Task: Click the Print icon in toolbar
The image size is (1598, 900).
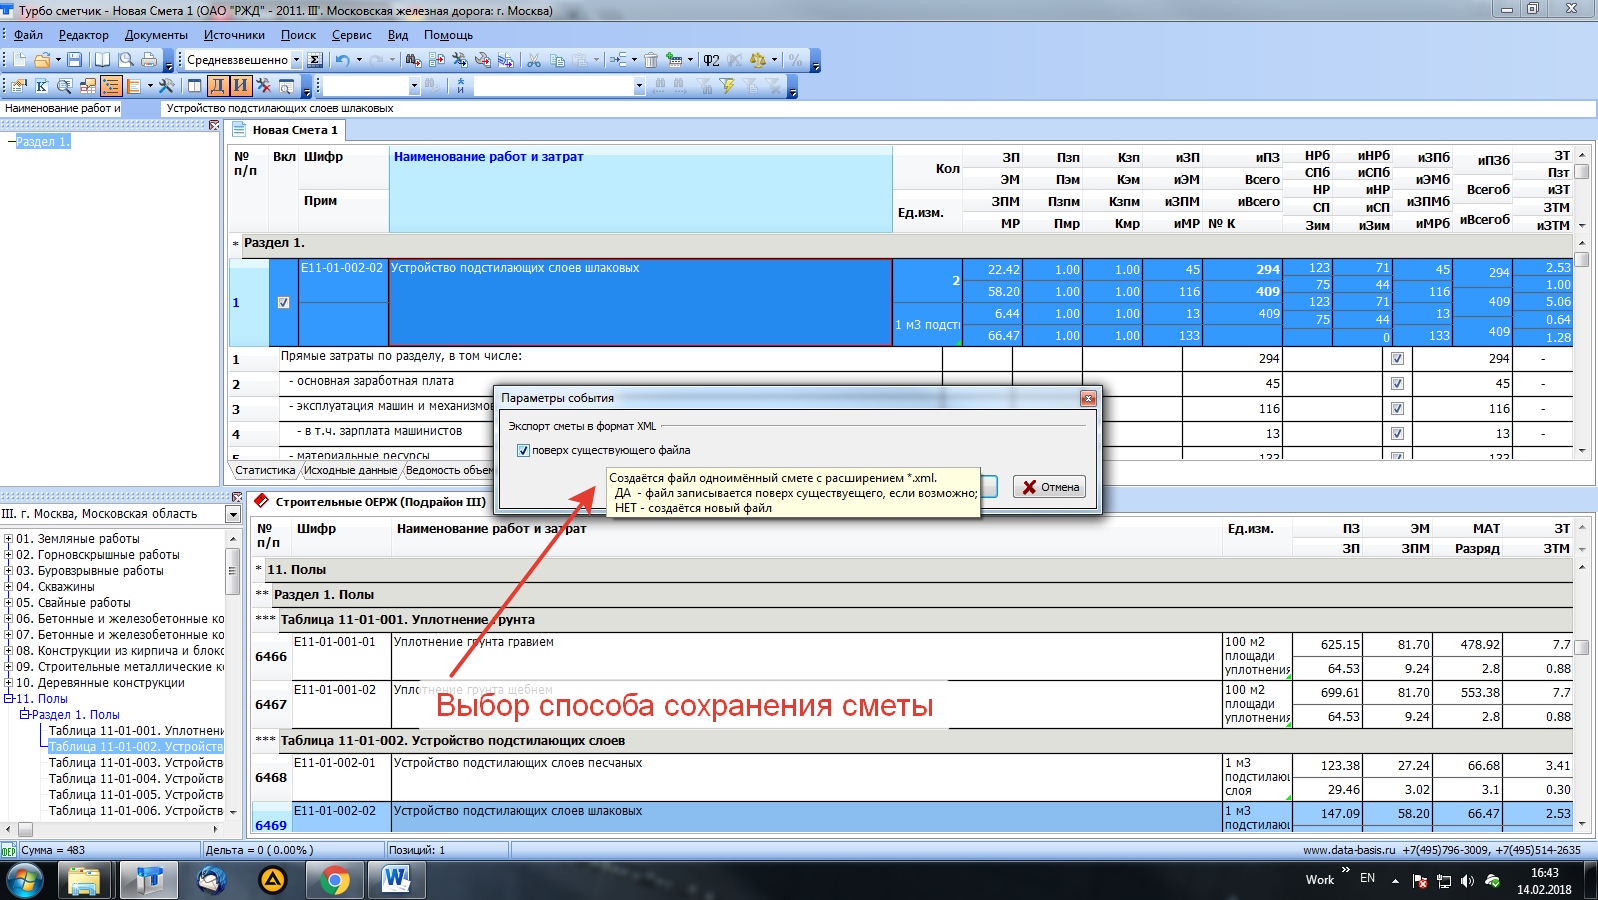Action: point(148,60)
